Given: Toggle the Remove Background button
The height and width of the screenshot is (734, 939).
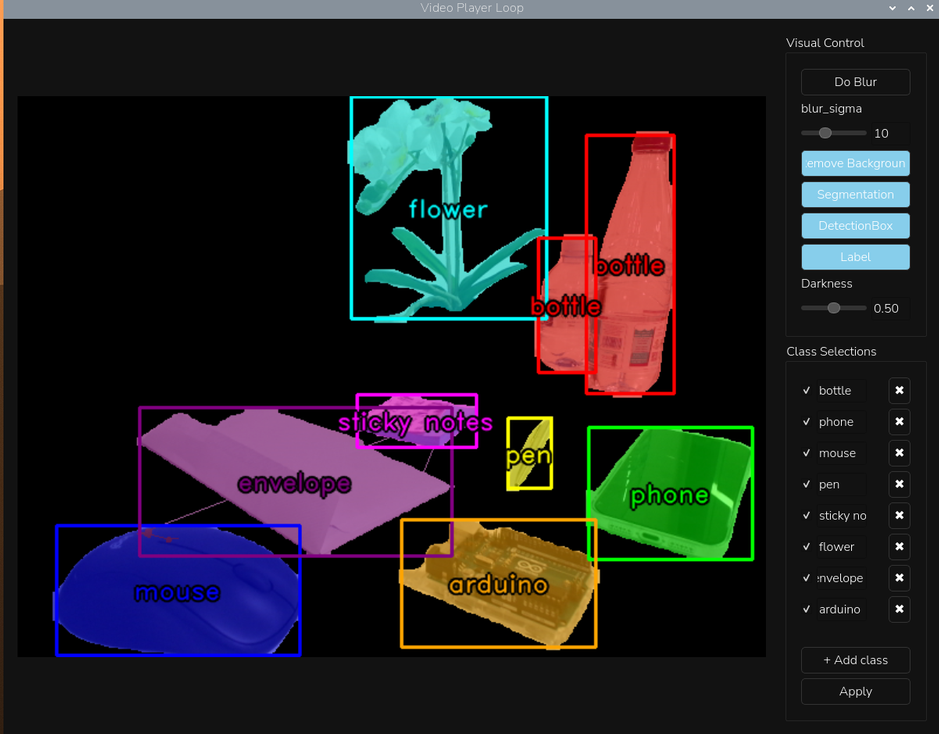Looking at the screenshot, I should 855,163.
